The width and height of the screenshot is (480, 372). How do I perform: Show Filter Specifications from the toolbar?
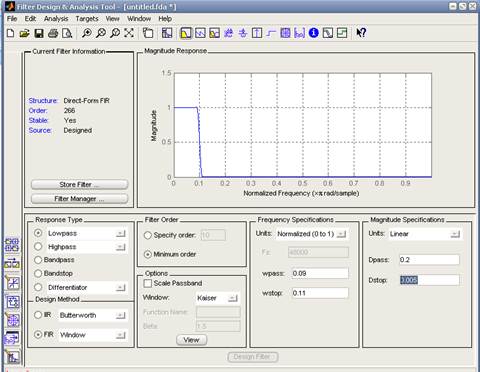coord(167,33)
